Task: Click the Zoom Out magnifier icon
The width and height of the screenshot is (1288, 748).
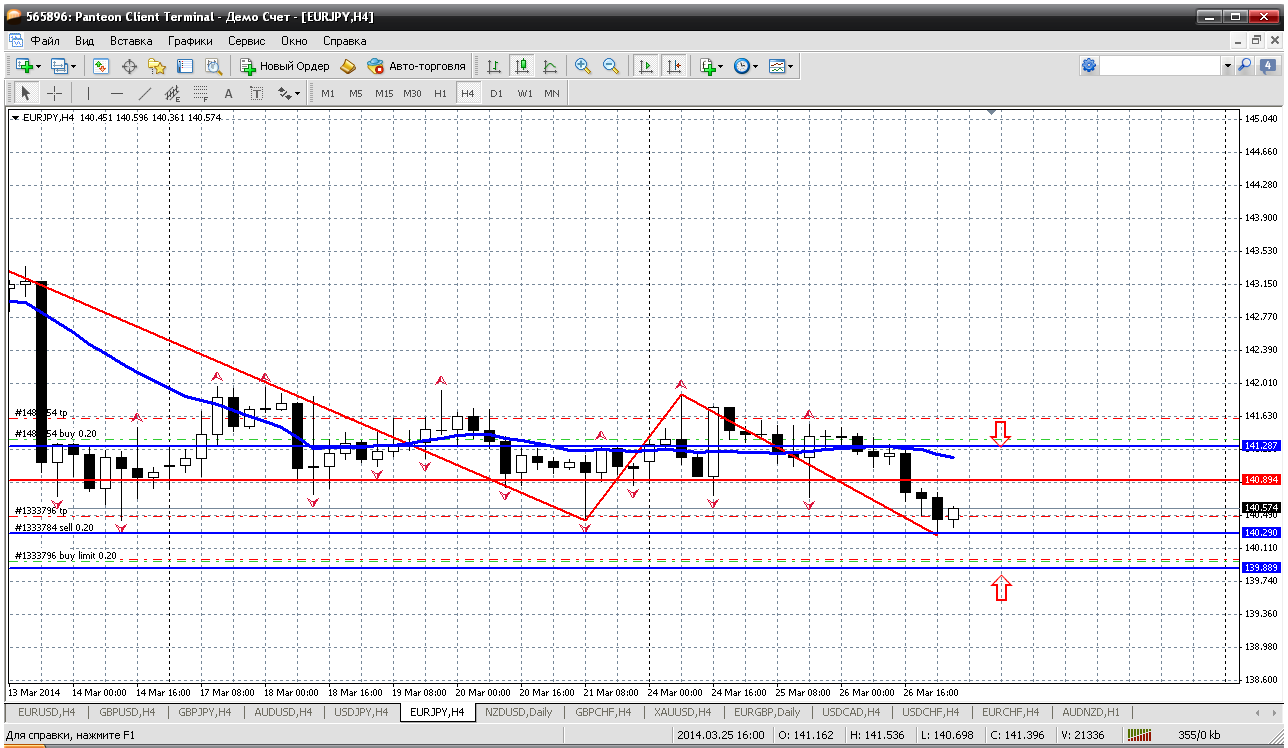Action: [610, 66]
